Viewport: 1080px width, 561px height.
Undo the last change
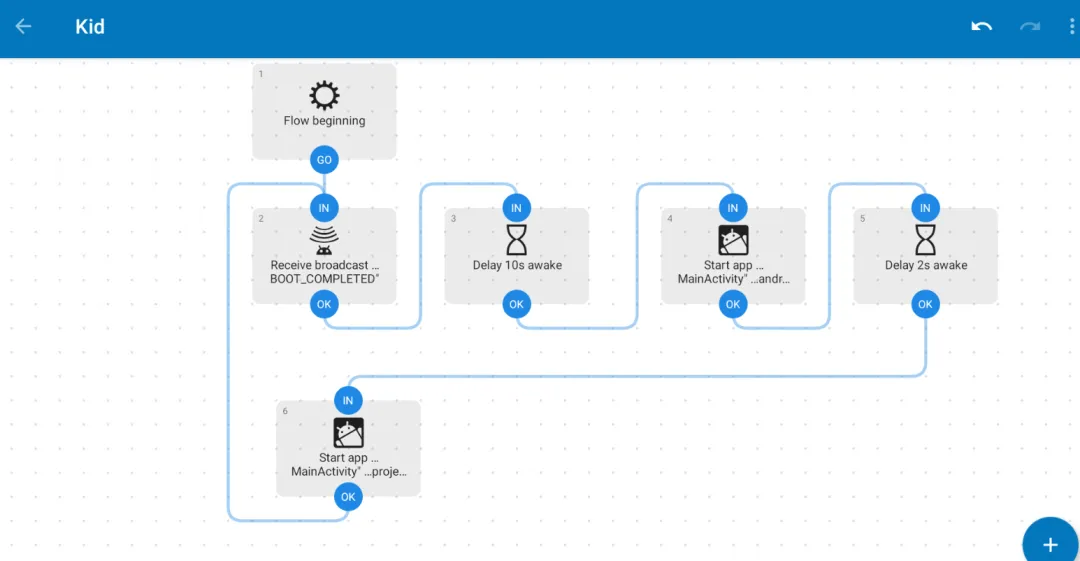pyautogui.click(x=982, y=27)
